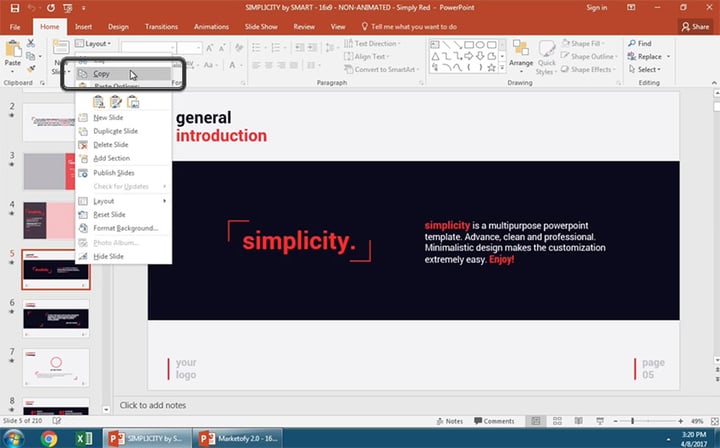Open the Transitions ribbon tab
The height and width of the screenshot is (448, 720).
[161, 27]
